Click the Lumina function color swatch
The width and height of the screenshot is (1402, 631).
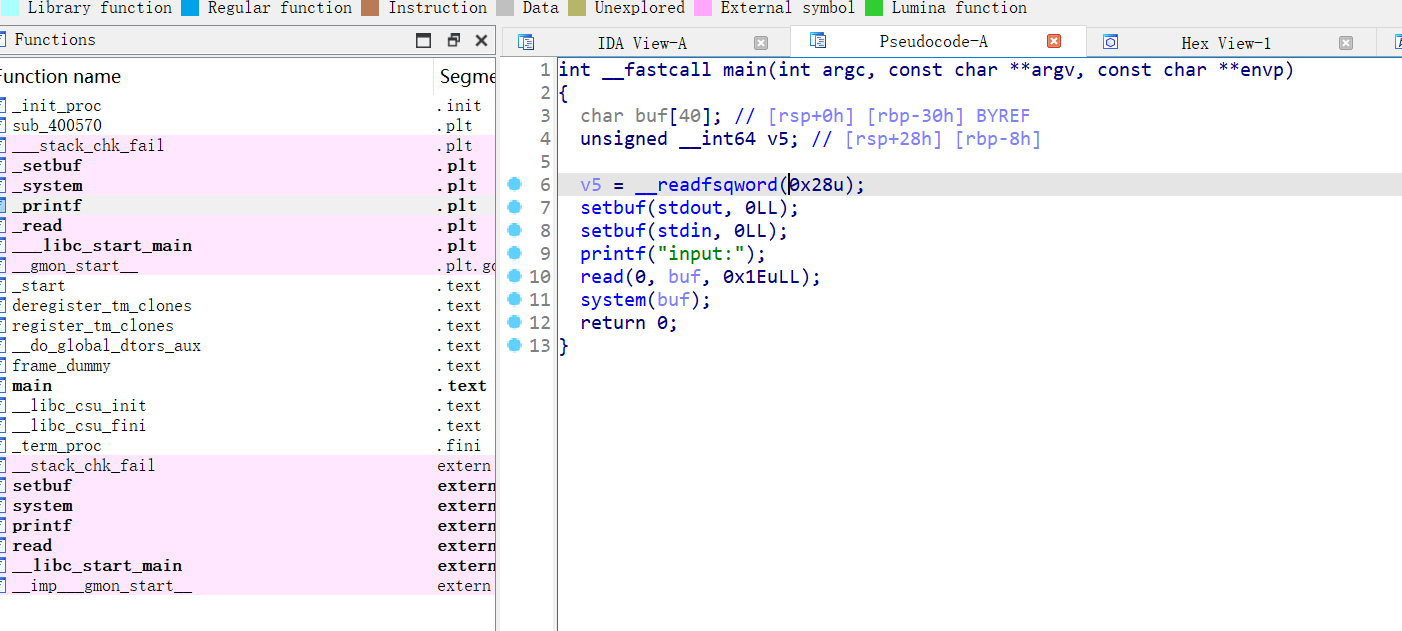pos(874,8)
